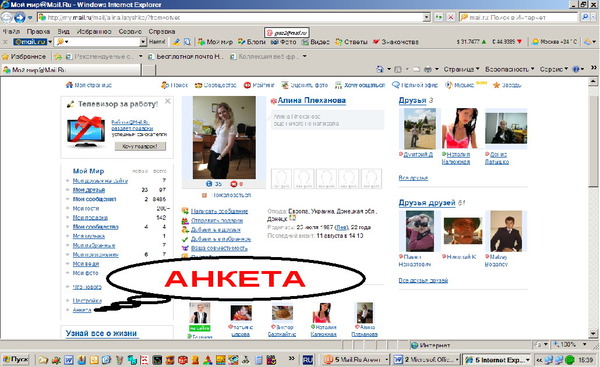Click the Хочу подарок button
The width and height of the screenshot is (600, 367).
point(140,147)
